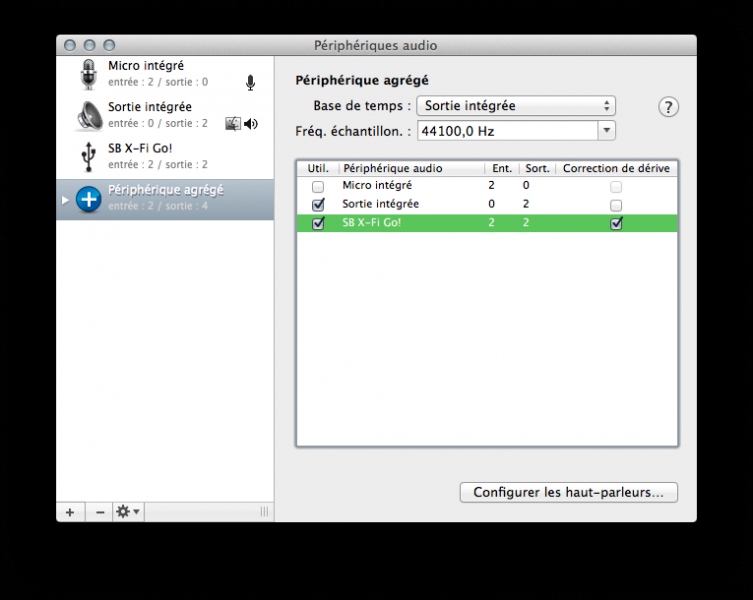Open the Base de temps dropdown
Image resolution: width=753 pixels, height=600 pixels.
pyautogui.click(x=516, y=106)
